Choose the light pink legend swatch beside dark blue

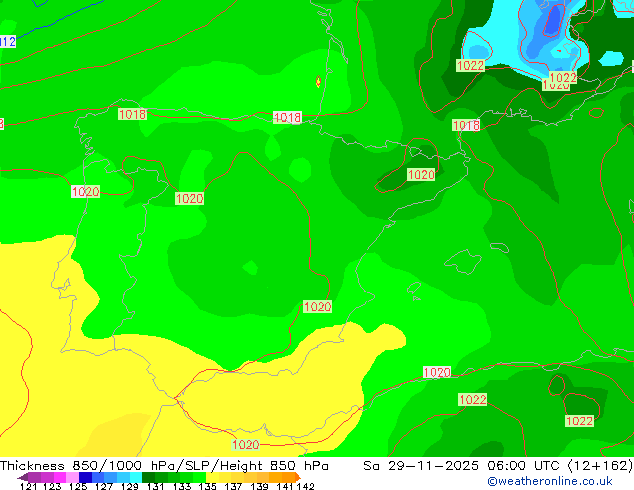[72, 477]
